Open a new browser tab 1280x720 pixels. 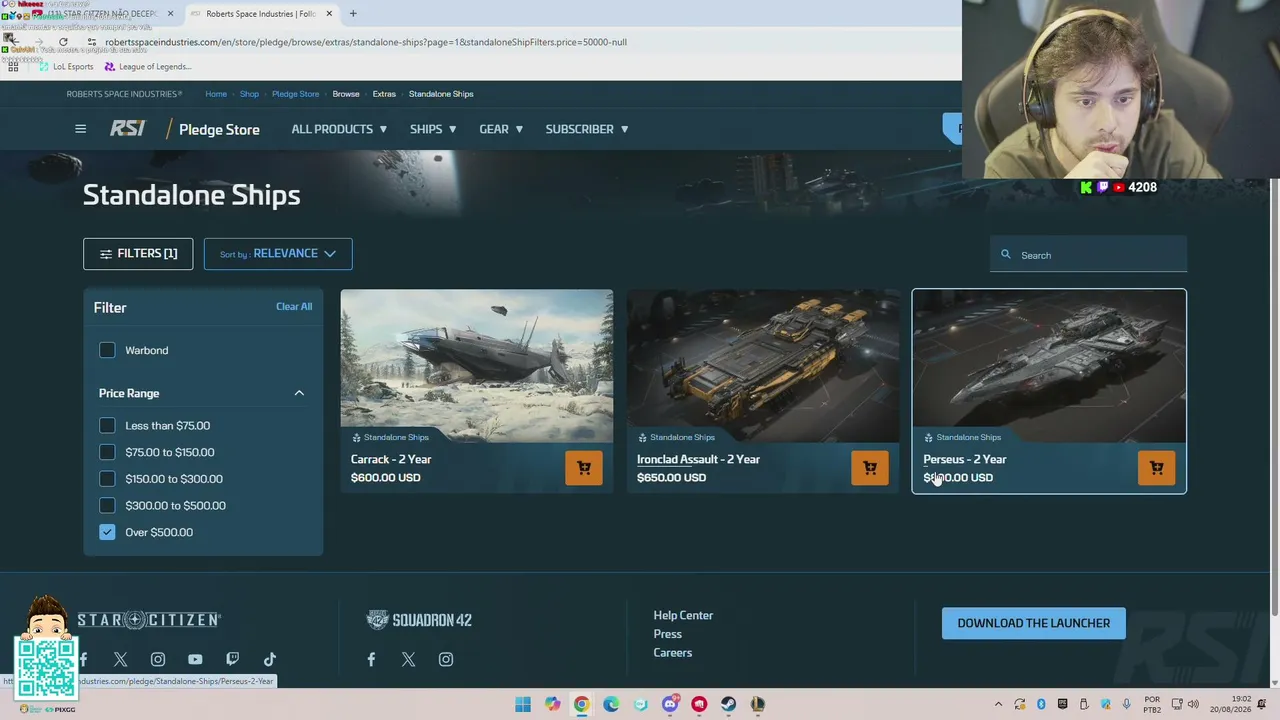tap(353, 14)
